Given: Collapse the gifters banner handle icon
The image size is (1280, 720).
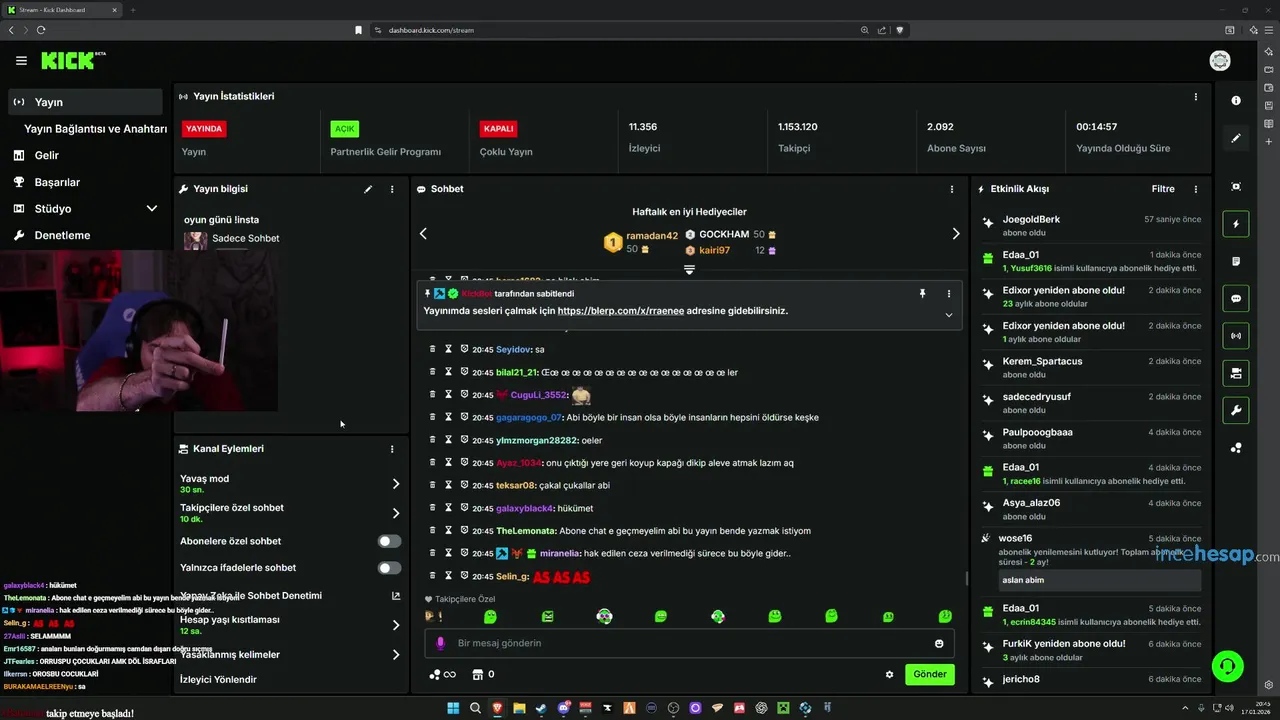Looking at the screenshot, I should point(689,270).
